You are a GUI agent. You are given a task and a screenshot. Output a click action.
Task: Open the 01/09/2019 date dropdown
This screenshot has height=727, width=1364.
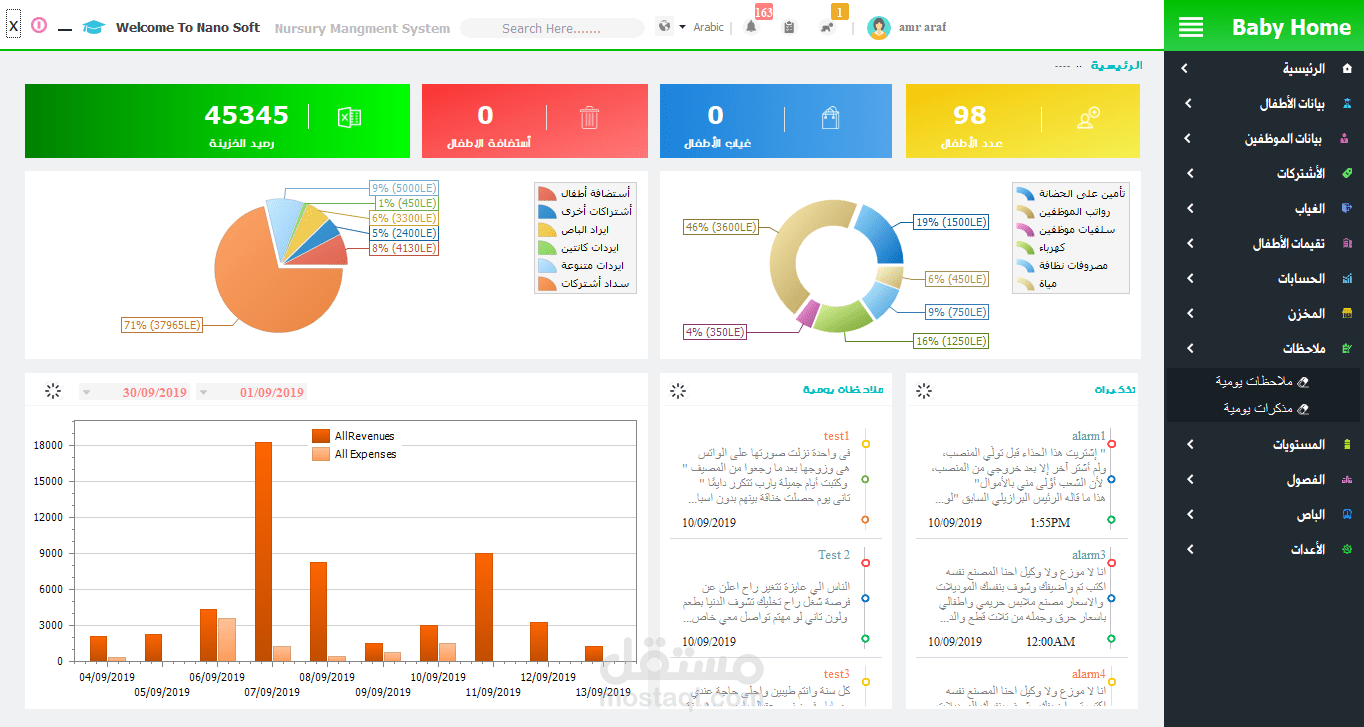tap(203, 392)
